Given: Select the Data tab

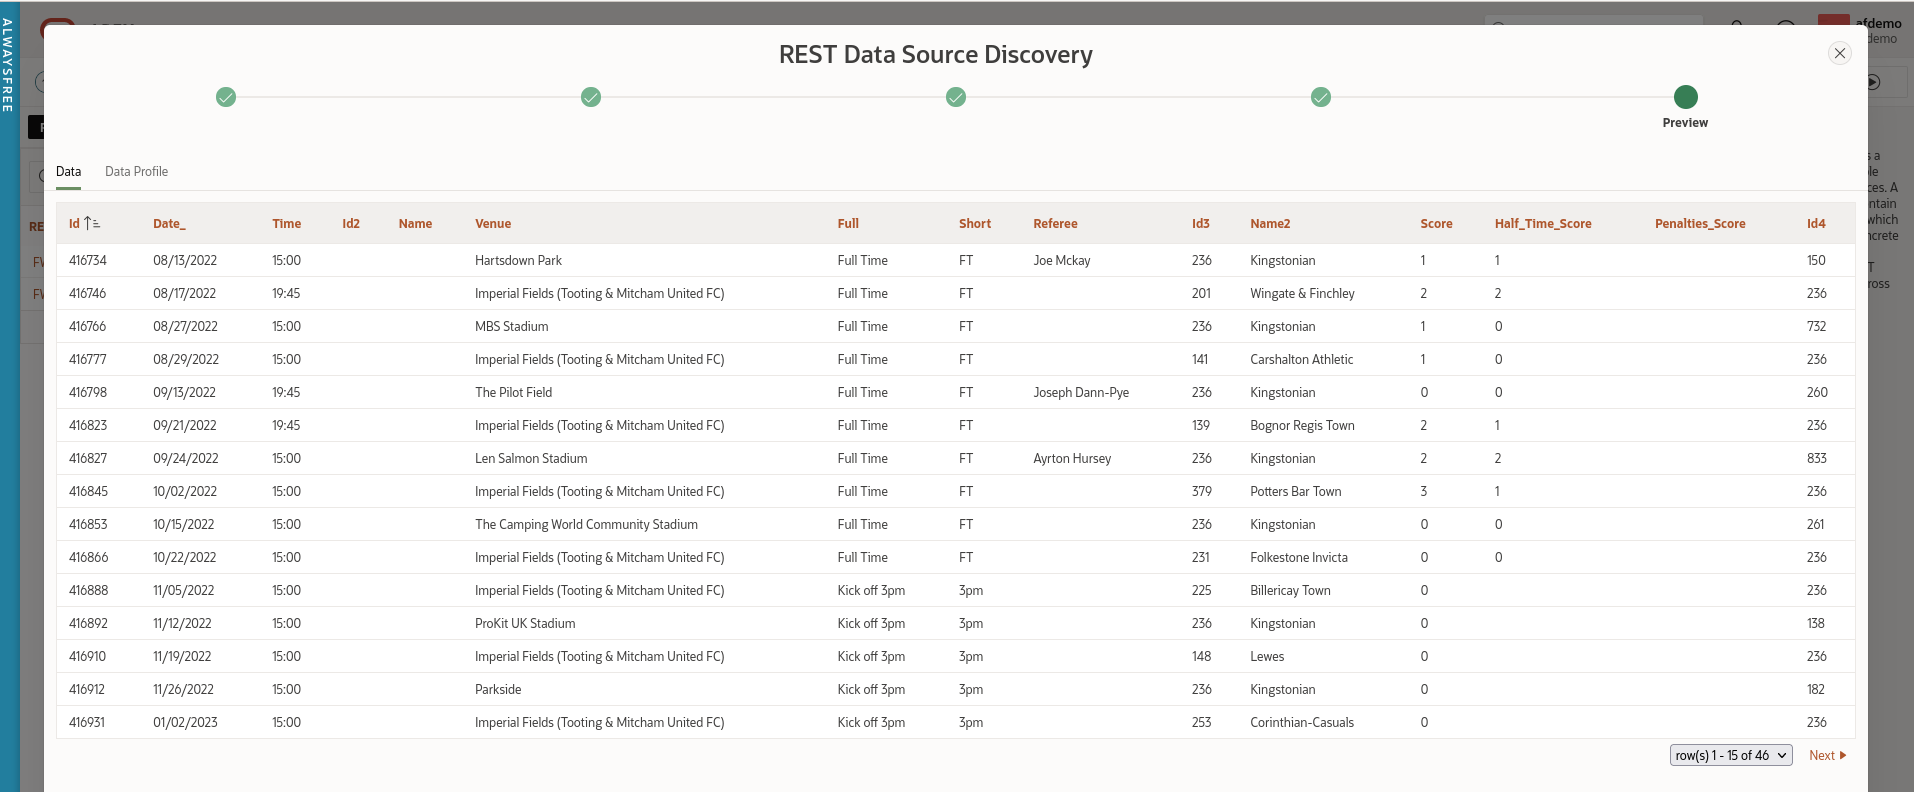Looking at the screenshot, I should [68, 172].
